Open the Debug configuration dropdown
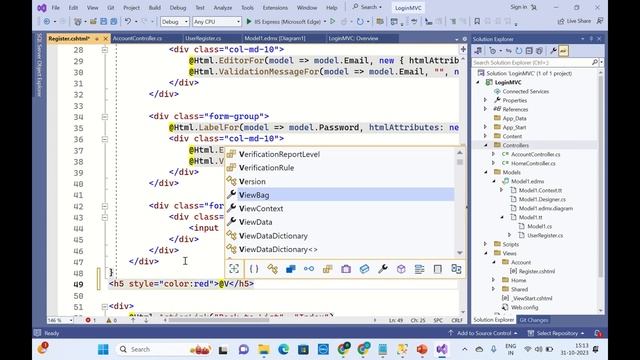 point(175,22)
